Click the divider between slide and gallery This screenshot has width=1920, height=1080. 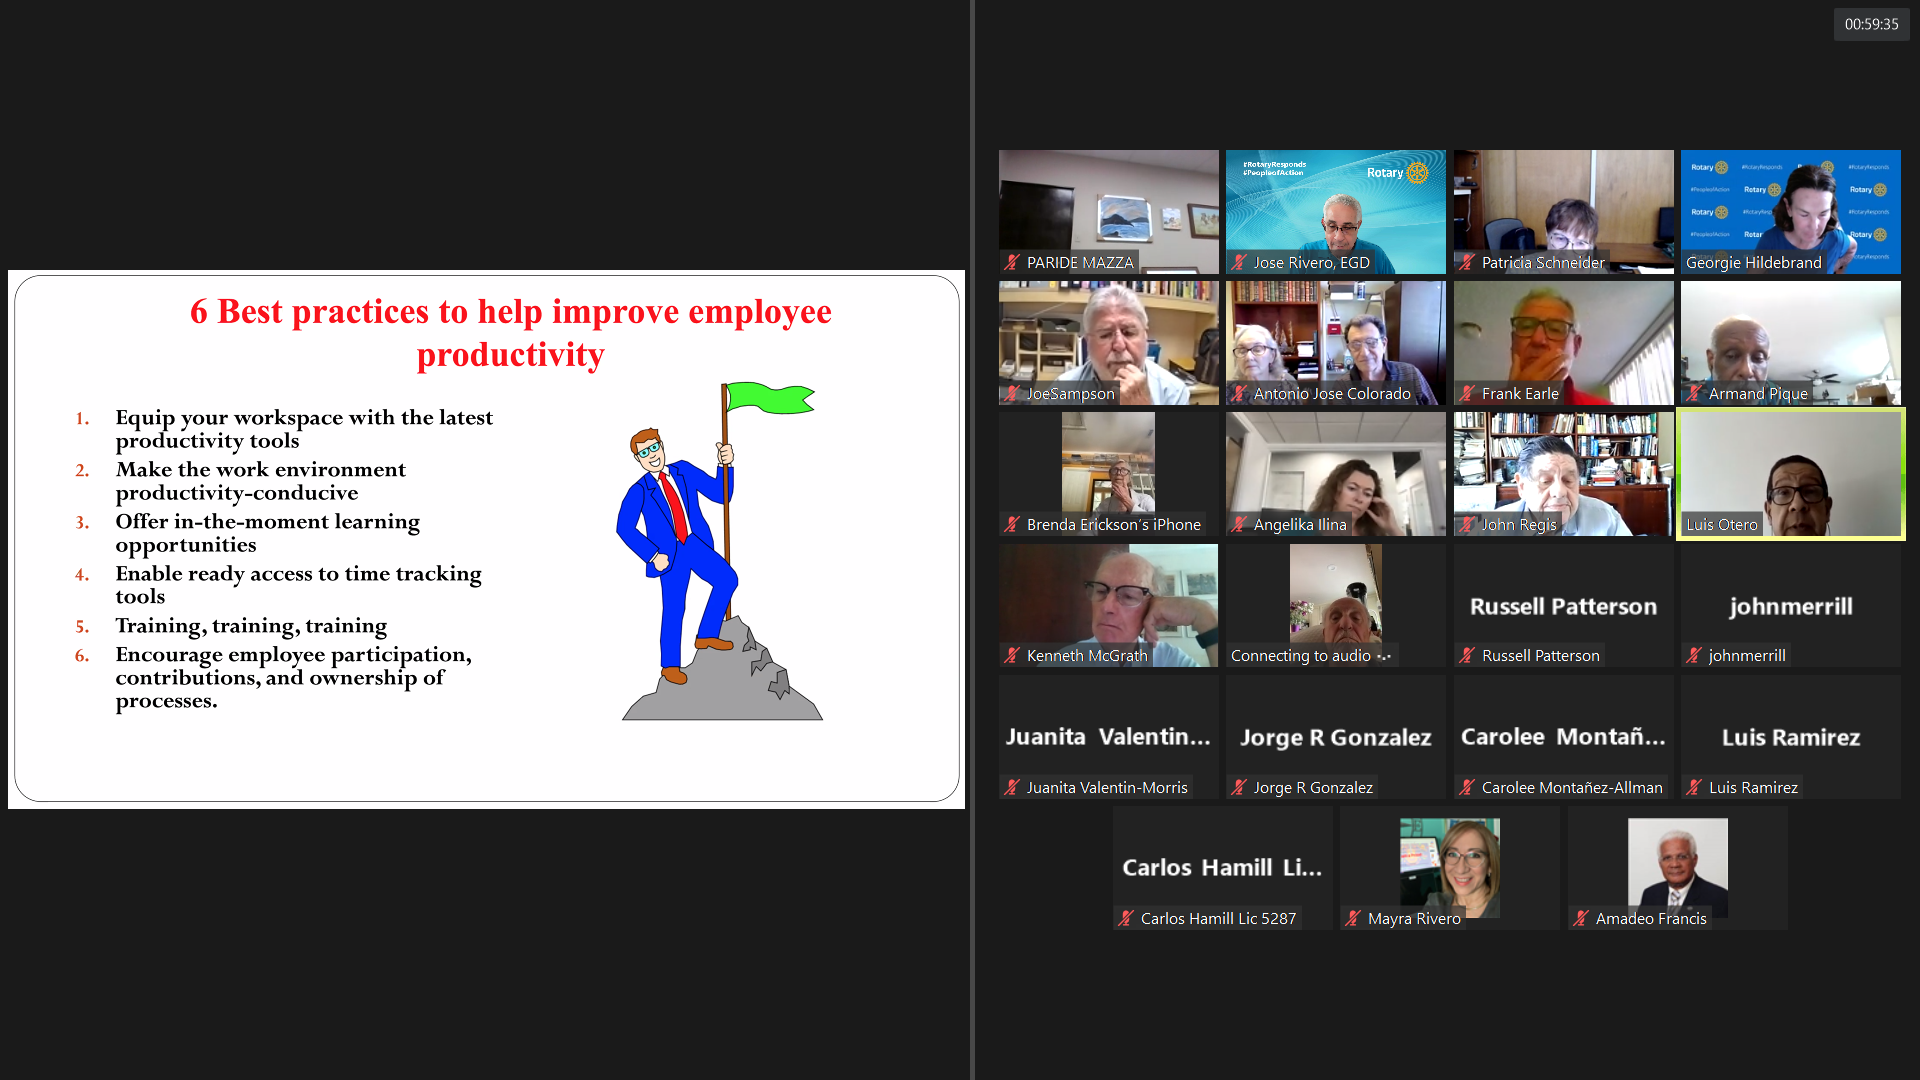tap(971, 540)
